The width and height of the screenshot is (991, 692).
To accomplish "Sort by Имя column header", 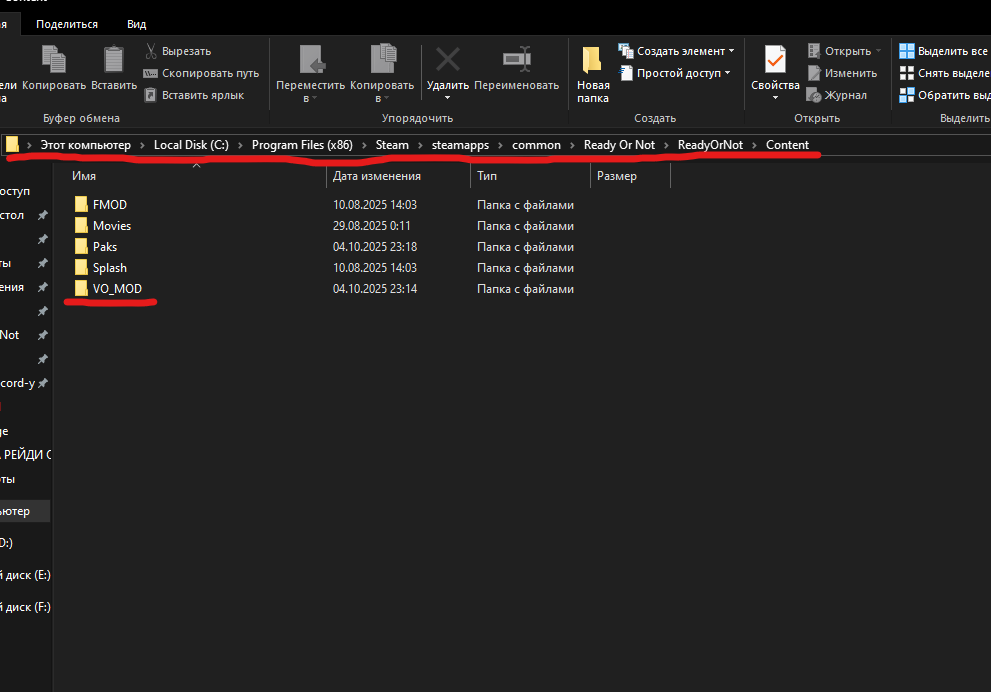I will 84,176.
